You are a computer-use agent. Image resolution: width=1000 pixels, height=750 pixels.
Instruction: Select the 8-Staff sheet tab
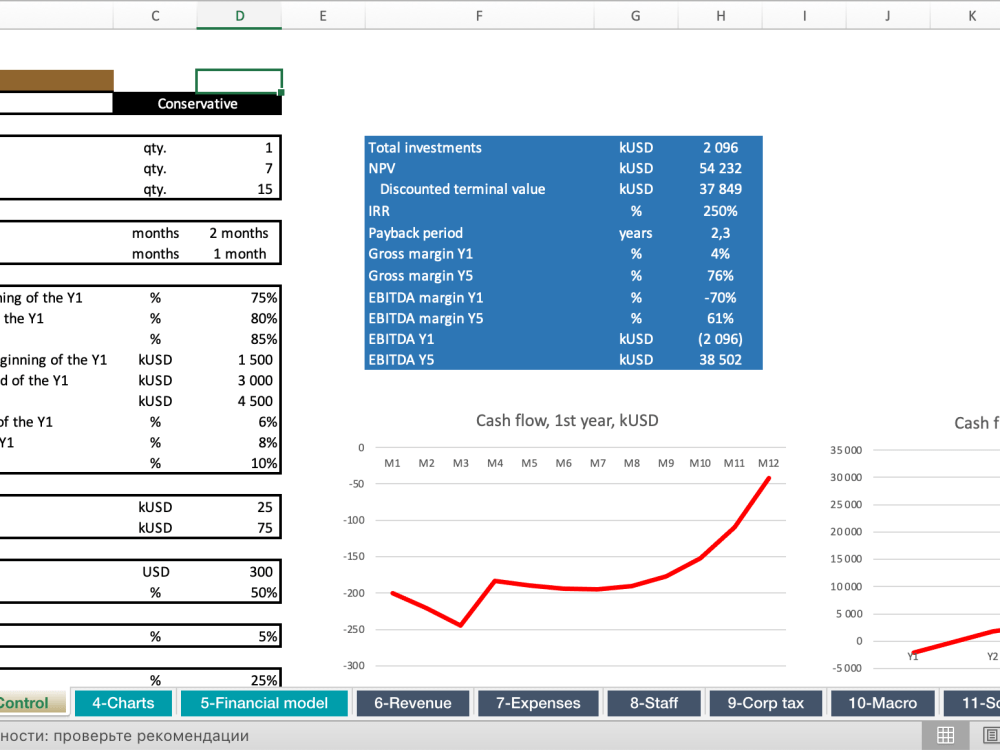click(654, 703)
